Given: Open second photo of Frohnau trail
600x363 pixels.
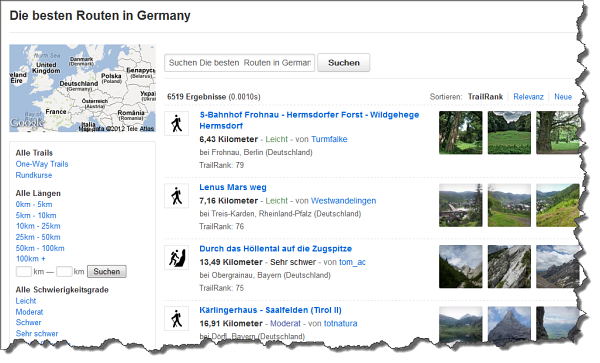Looking at the screenshot, I should [509, 133].
